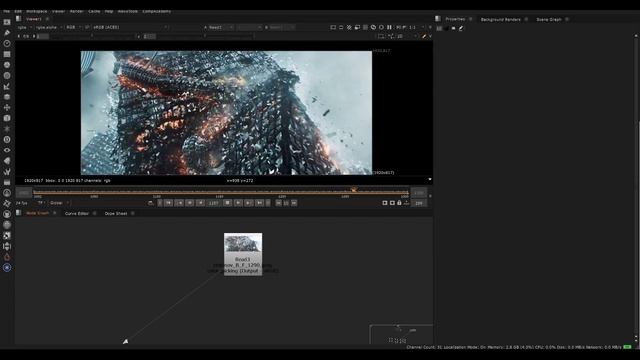Open the Transform nodes toolbar menu

point(7,107)
